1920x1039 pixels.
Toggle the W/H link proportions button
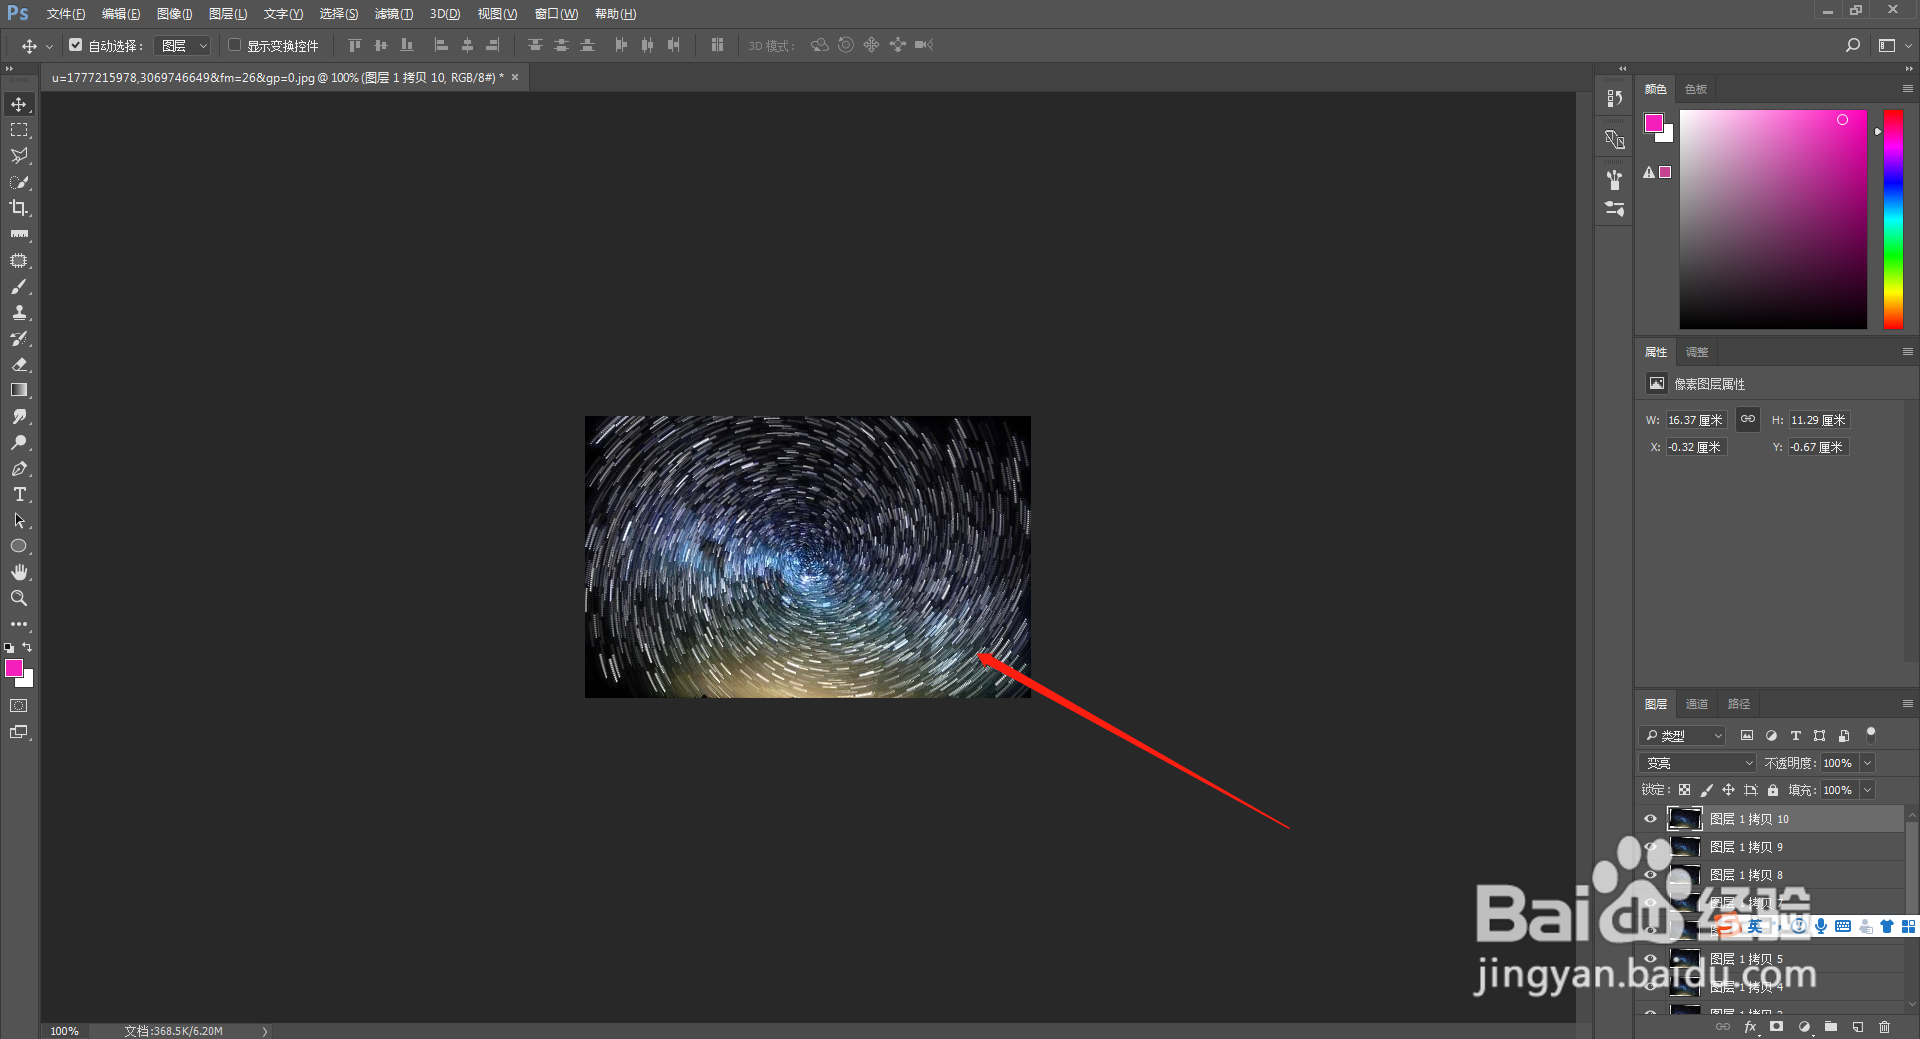1748,420
